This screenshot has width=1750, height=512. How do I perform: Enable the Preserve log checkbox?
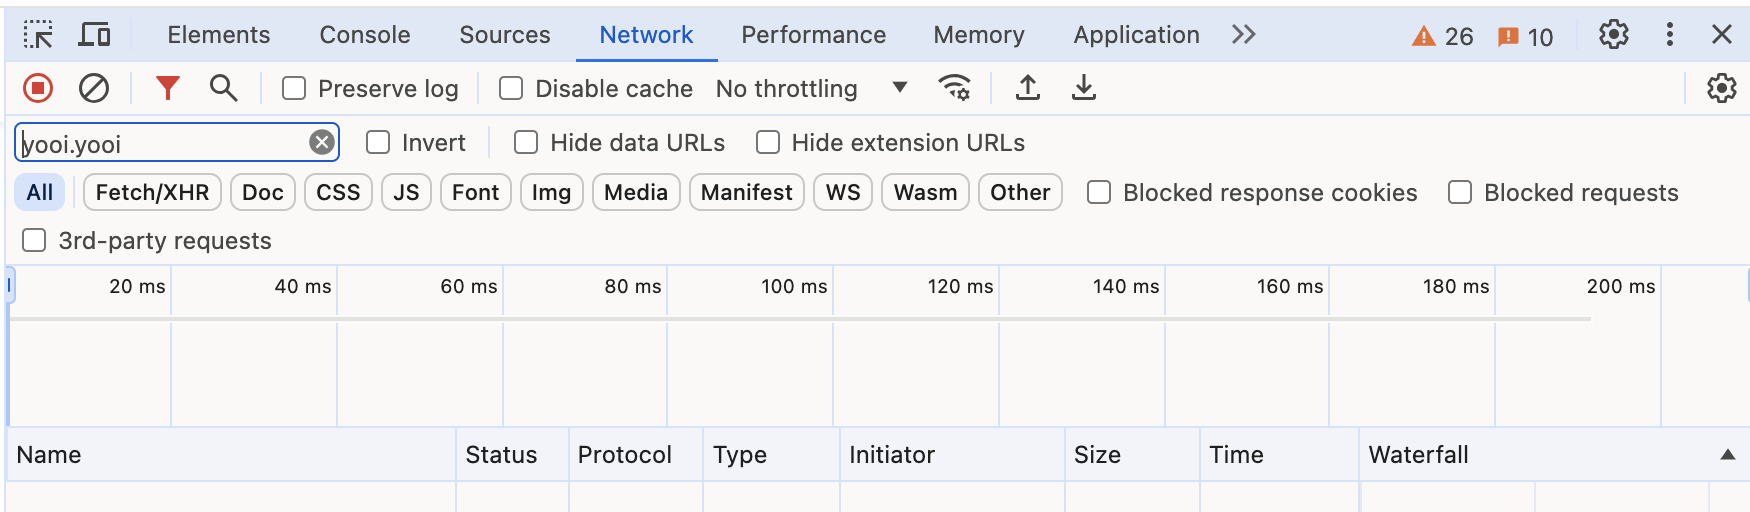point(294,89)
